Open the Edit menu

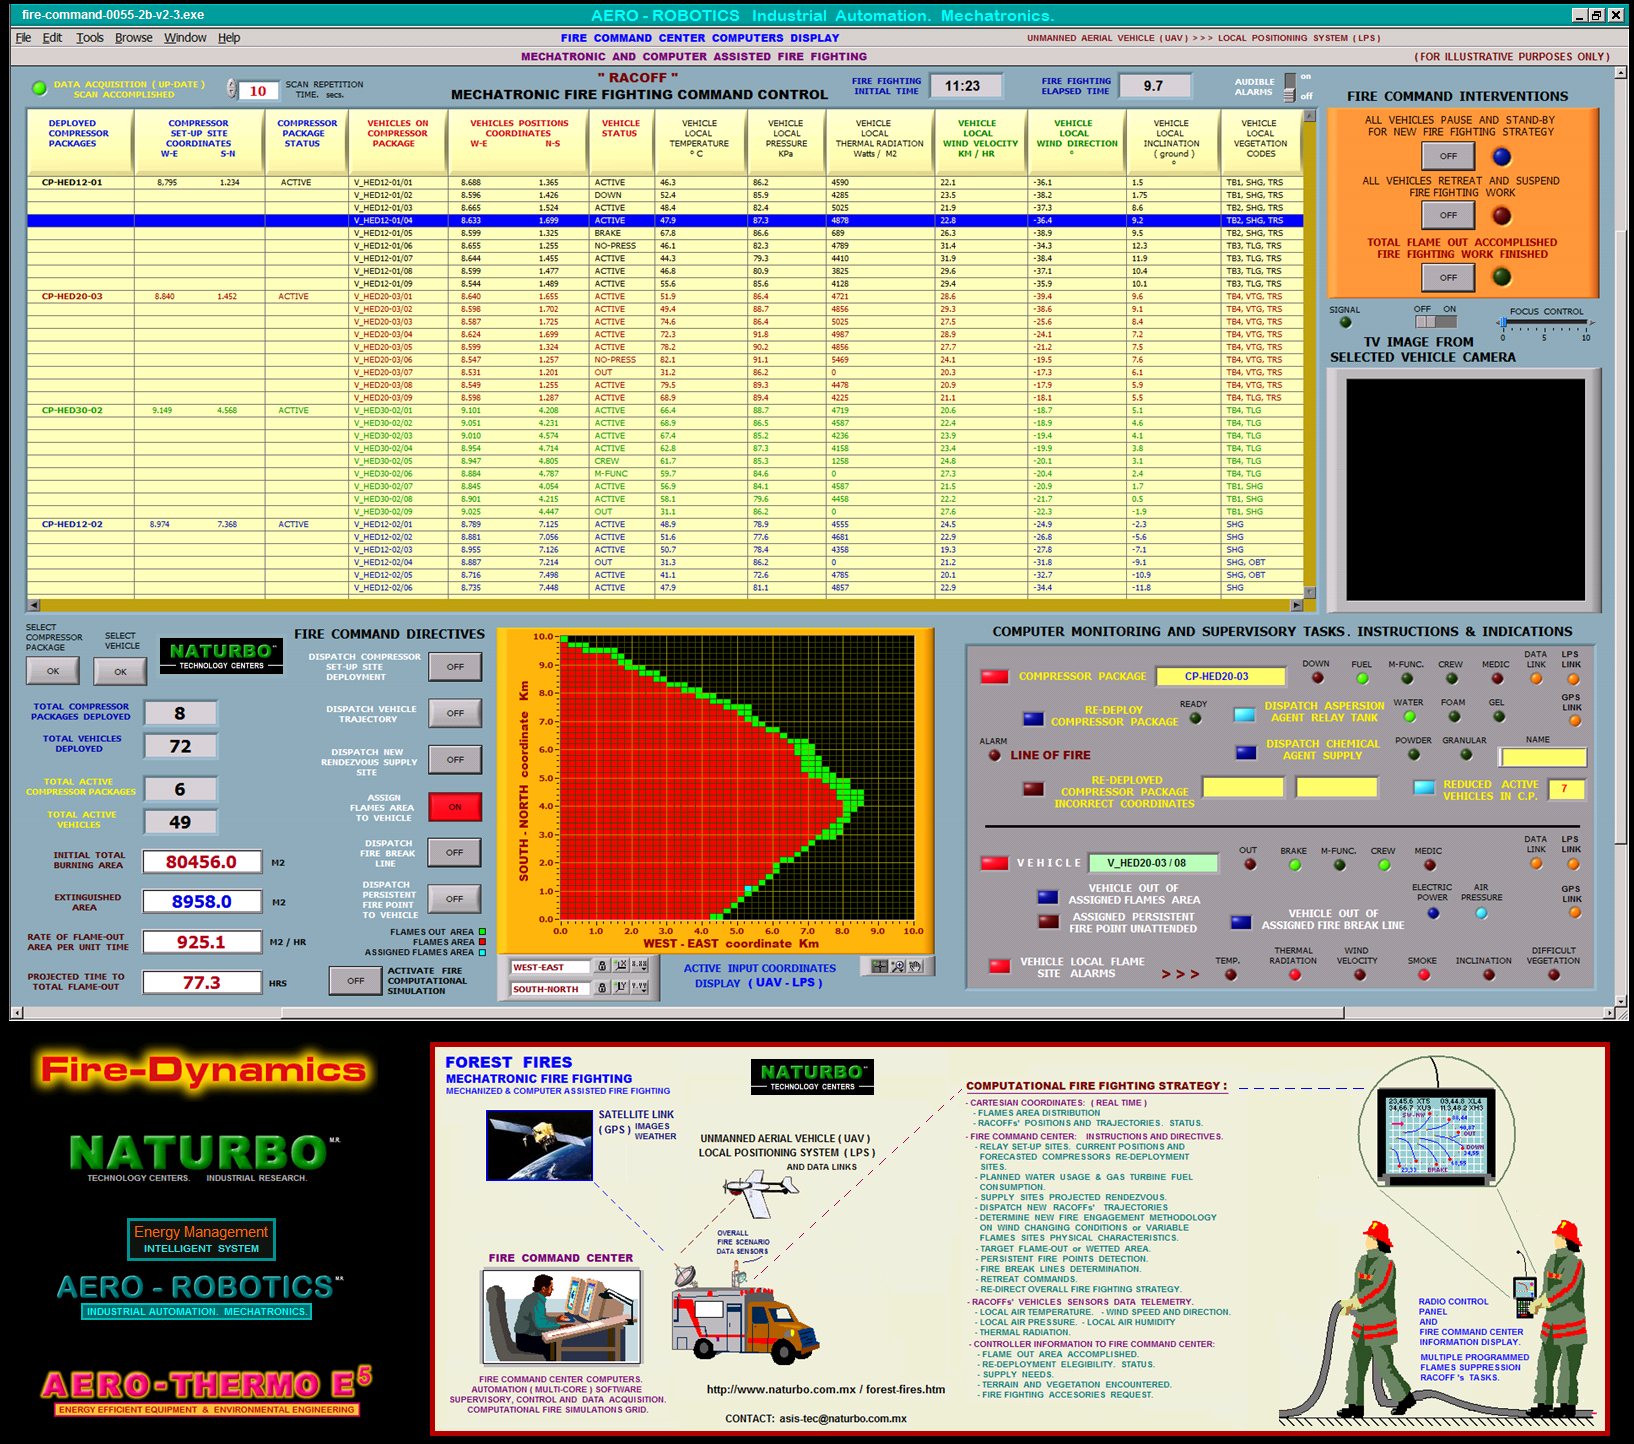tap(52, 38)
